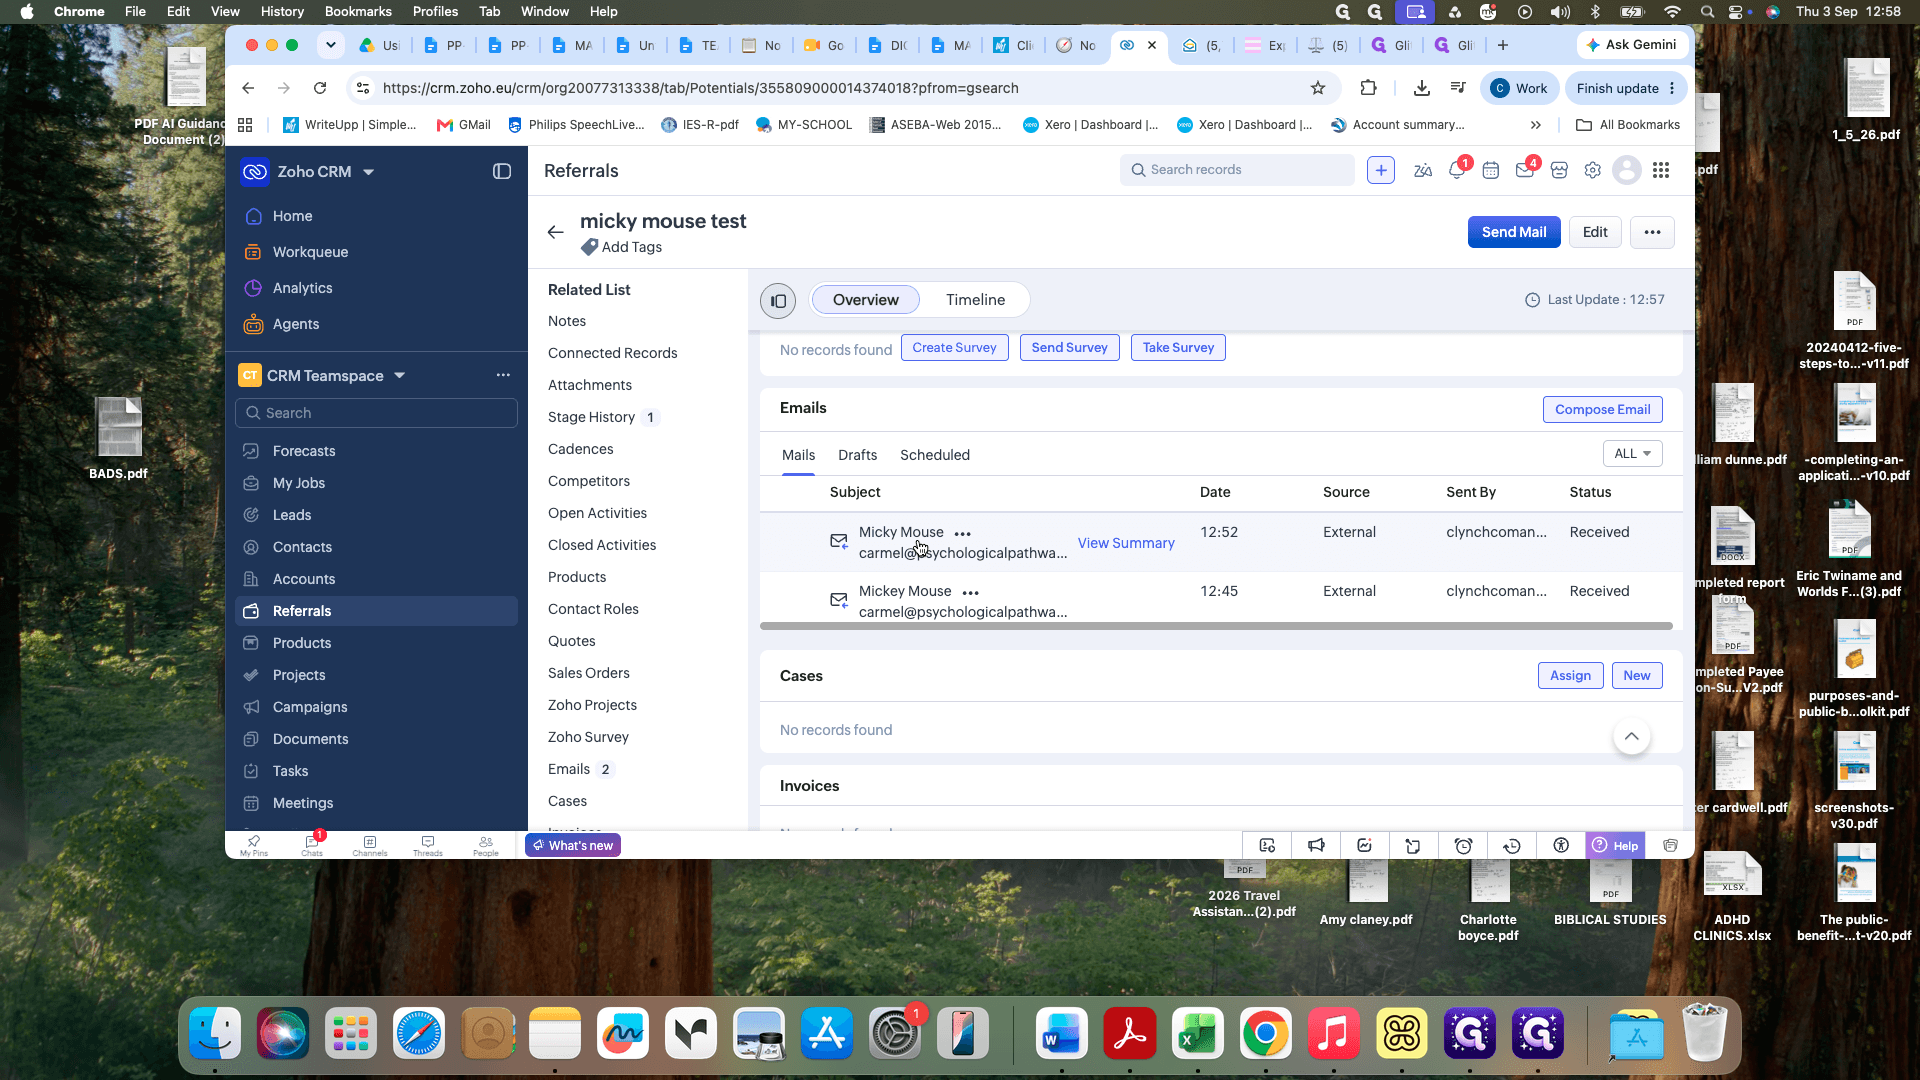Open the ALL emails filter dropdown
This screenshot has width=1920, height=1080.
click(x=1632, y=454)
